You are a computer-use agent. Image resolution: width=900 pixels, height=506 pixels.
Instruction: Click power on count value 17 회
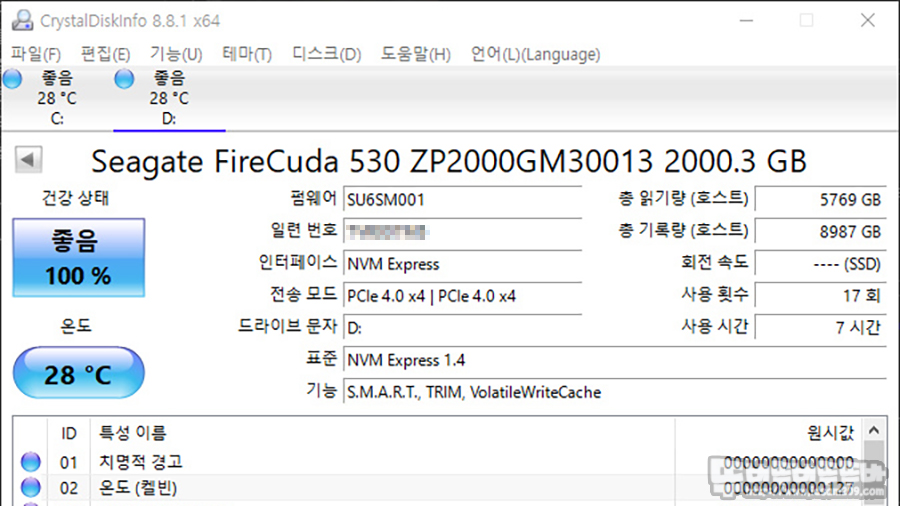click(821, 296)
